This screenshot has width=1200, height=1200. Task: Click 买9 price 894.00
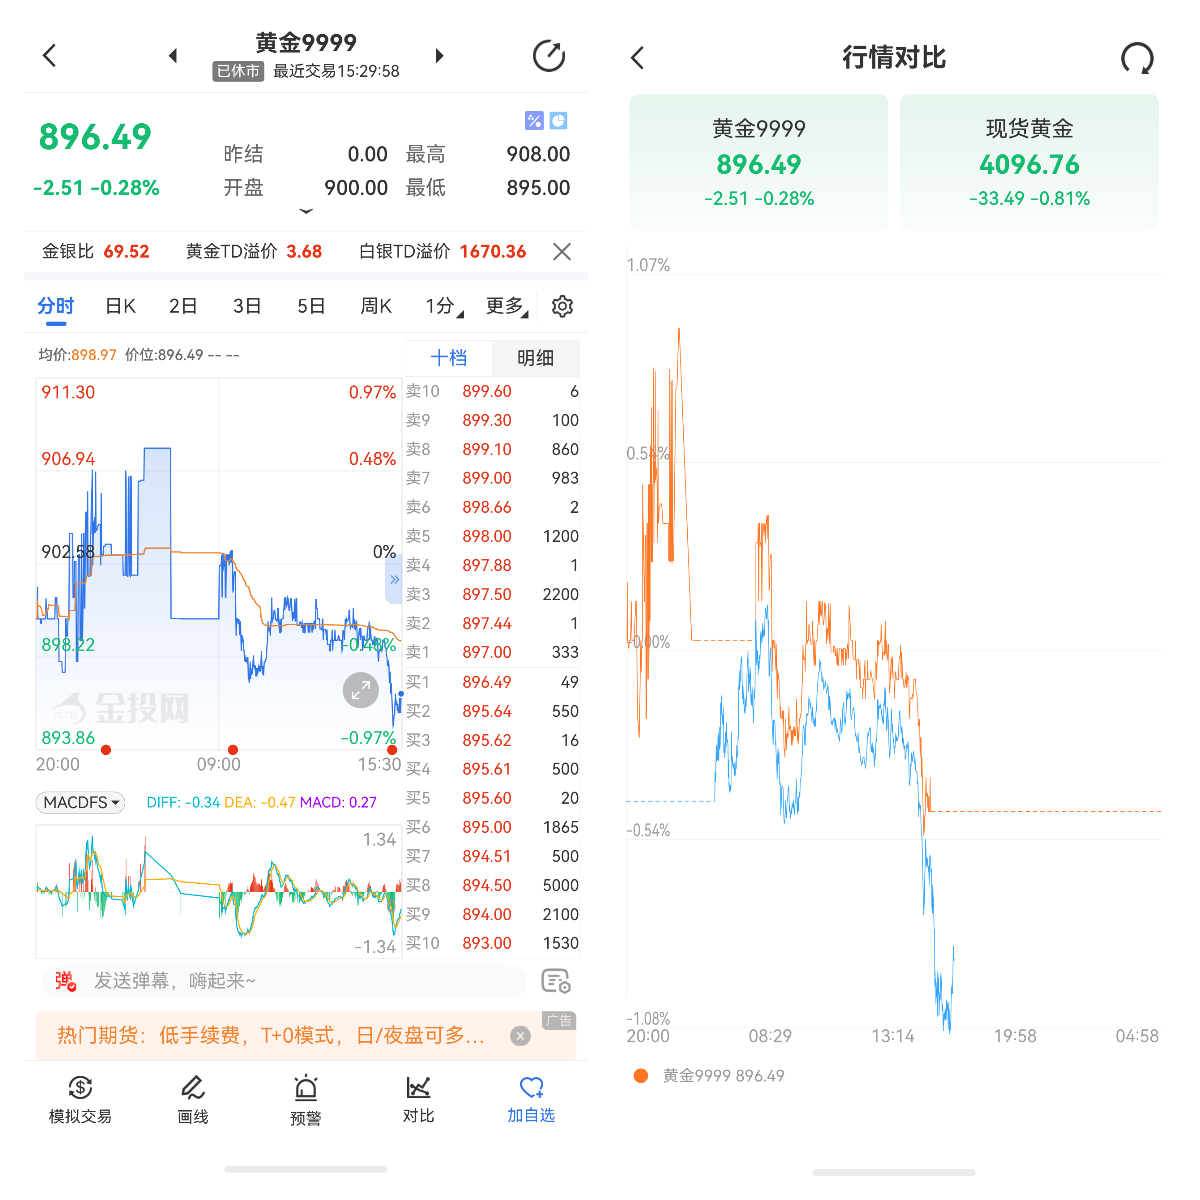click(x=487, y=915)
